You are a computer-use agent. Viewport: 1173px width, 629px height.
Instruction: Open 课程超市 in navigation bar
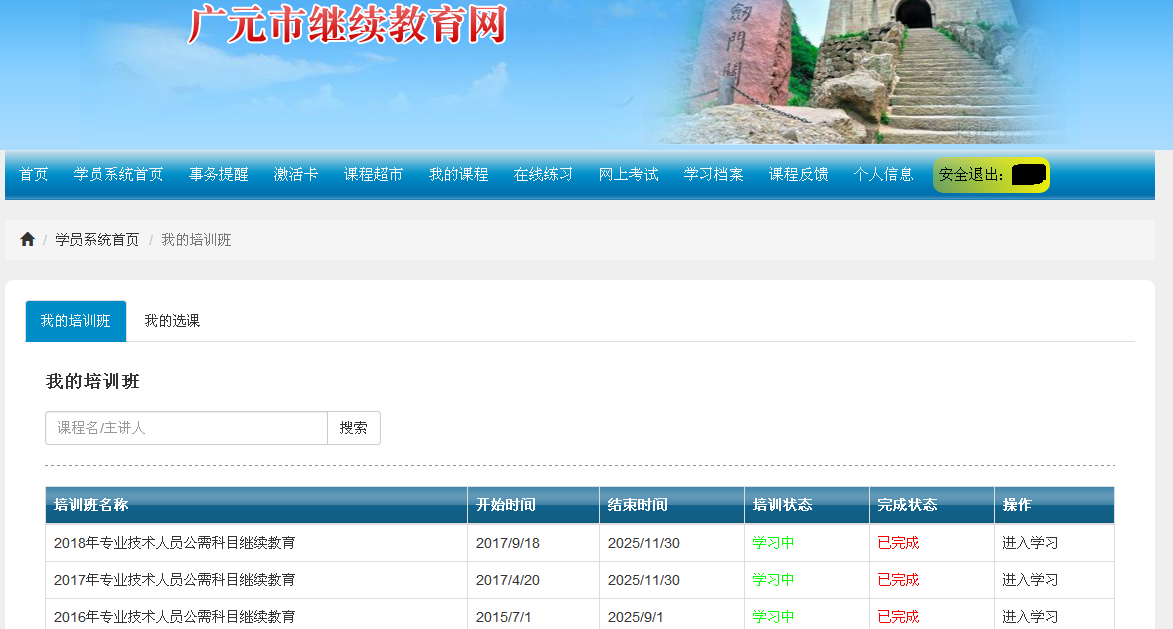click(373, 174)
